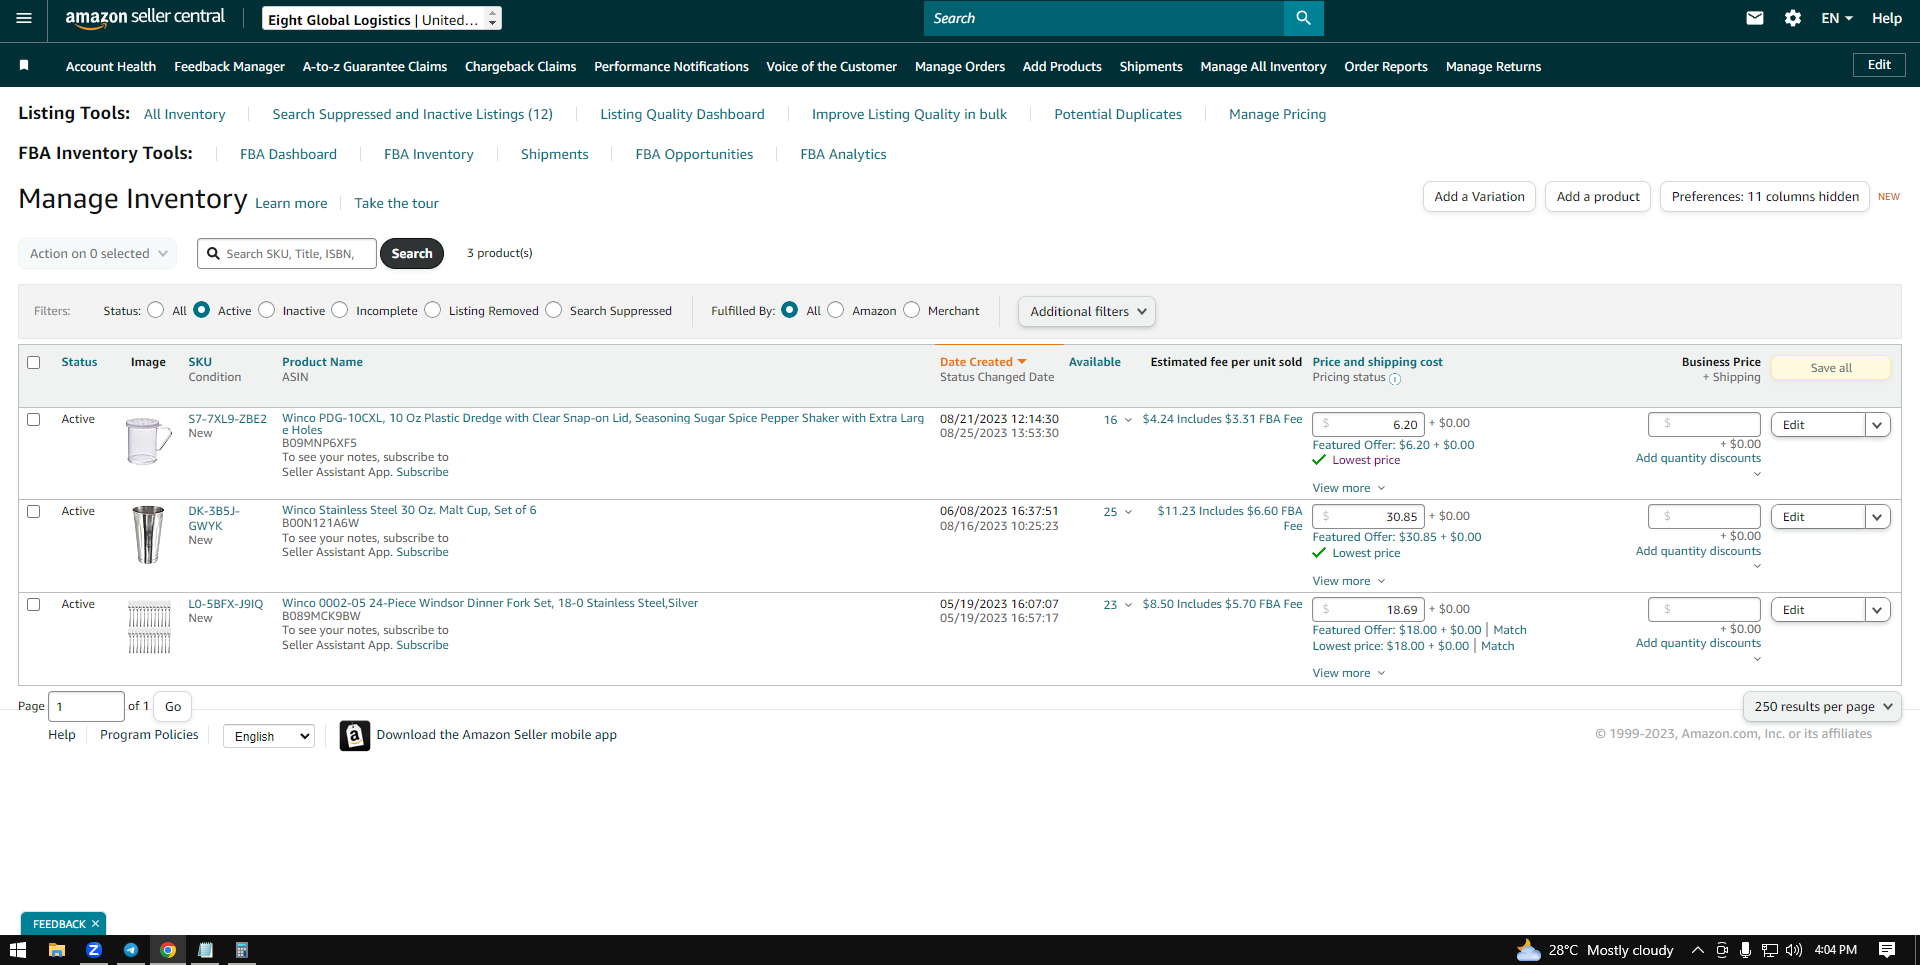Open the settings gear icon
This screenshot has width=1920, height=965.
(x=1793, y=18)
